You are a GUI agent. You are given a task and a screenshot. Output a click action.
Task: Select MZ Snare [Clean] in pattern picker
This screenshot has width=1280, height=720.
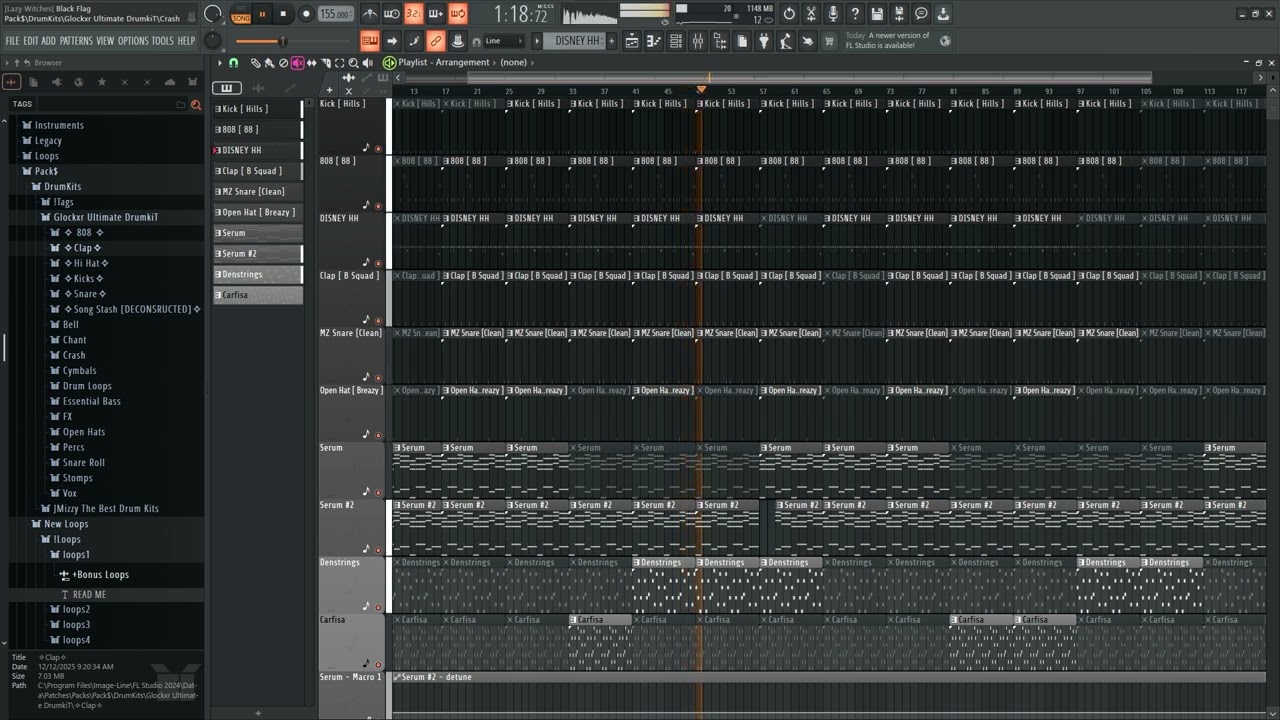pos(258,191)
